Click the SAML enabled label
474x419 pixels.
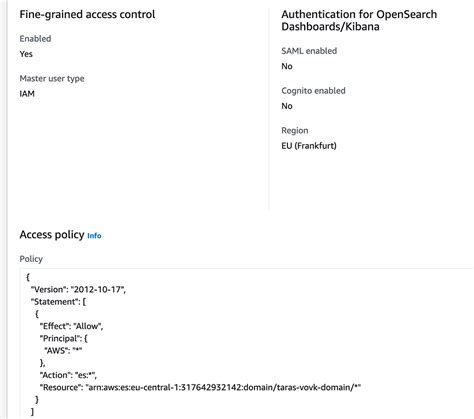[309, 51]
